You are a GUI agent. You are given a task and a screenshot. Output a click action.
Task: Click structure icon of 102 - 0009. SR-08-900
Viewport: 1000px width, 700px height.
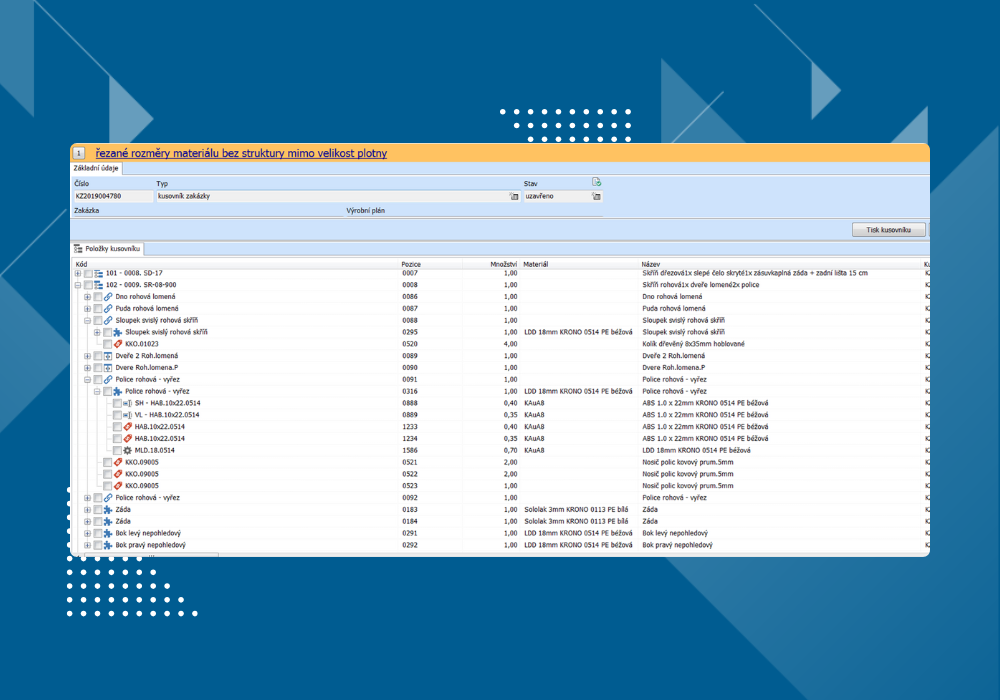coord(98,285)
